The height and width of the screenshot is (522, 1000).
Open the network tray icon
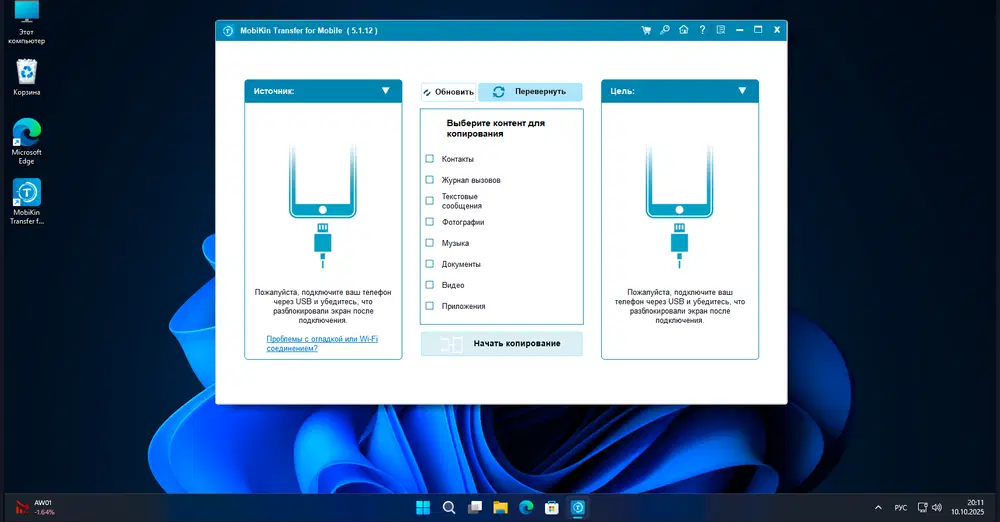click(922, 508)
